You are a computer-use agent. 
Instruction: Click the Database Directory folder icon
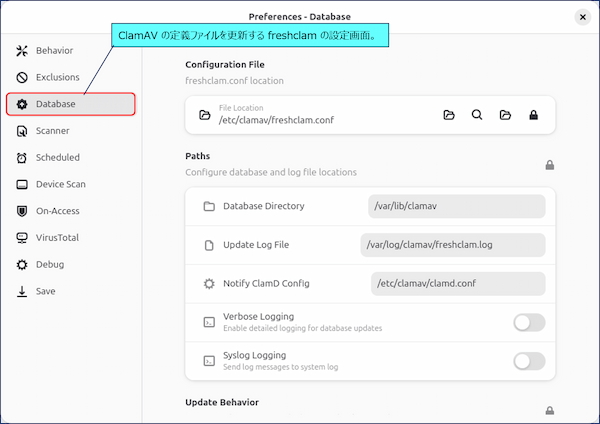click(x=209, y=206)
